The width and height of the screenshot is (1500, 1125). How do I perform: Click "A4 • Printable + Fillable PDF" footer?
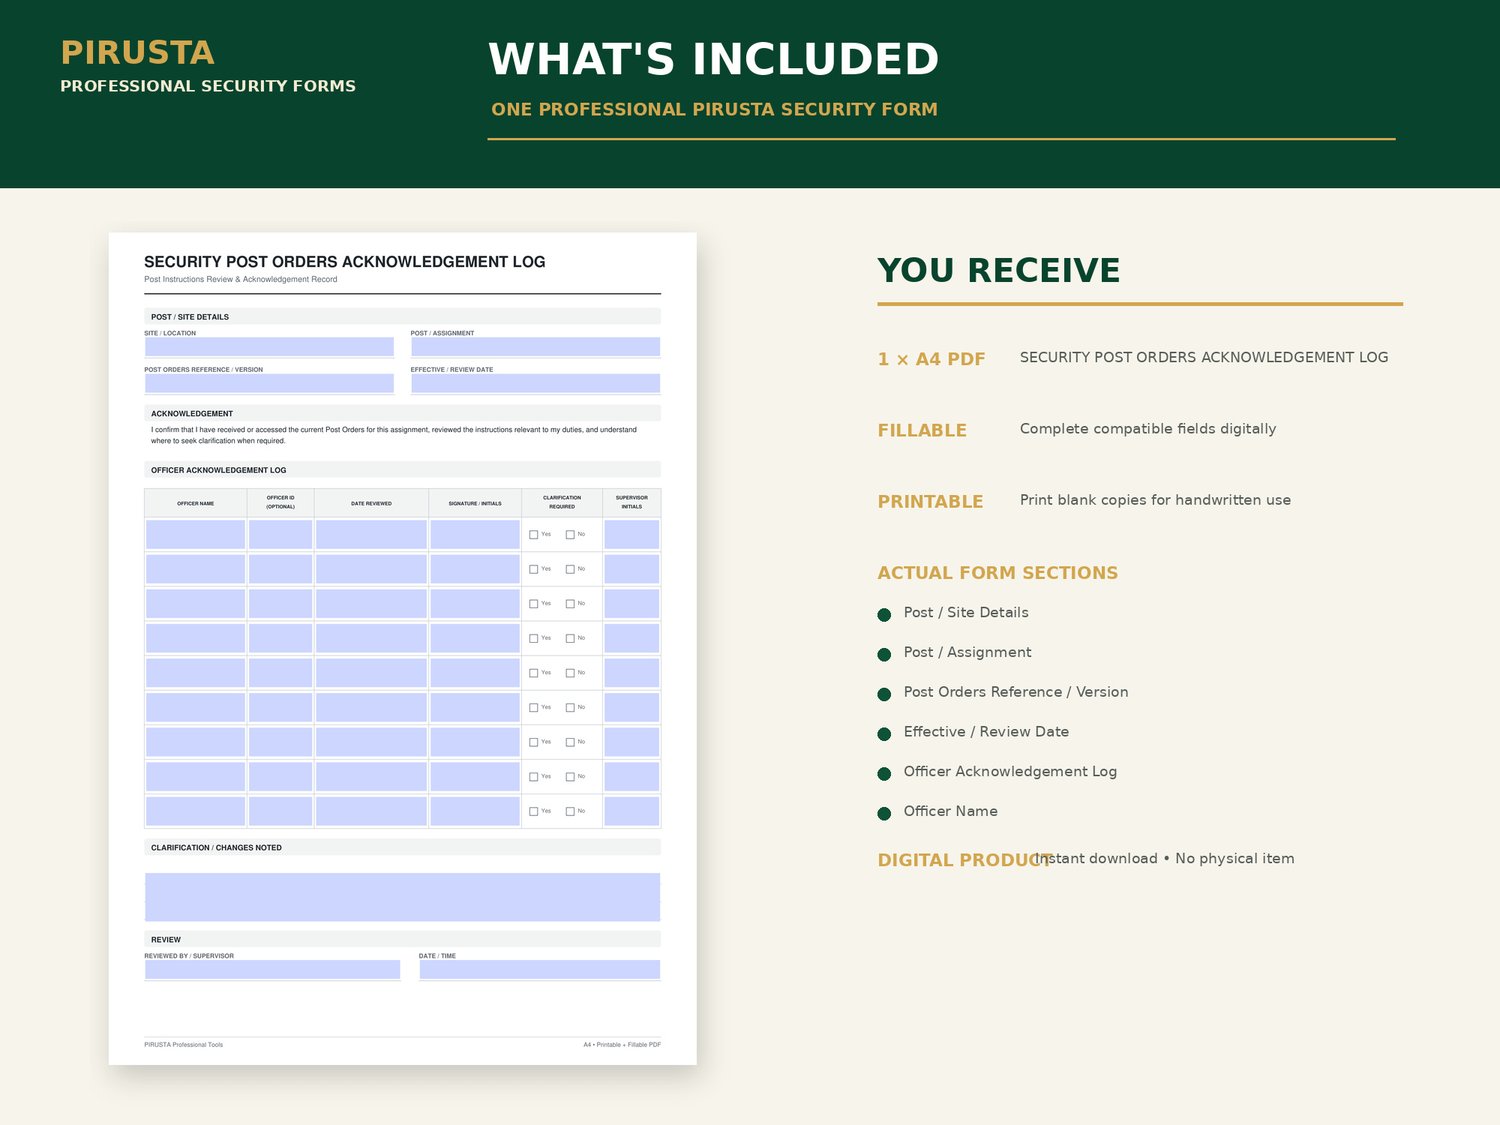click(x=622, y=1045)
